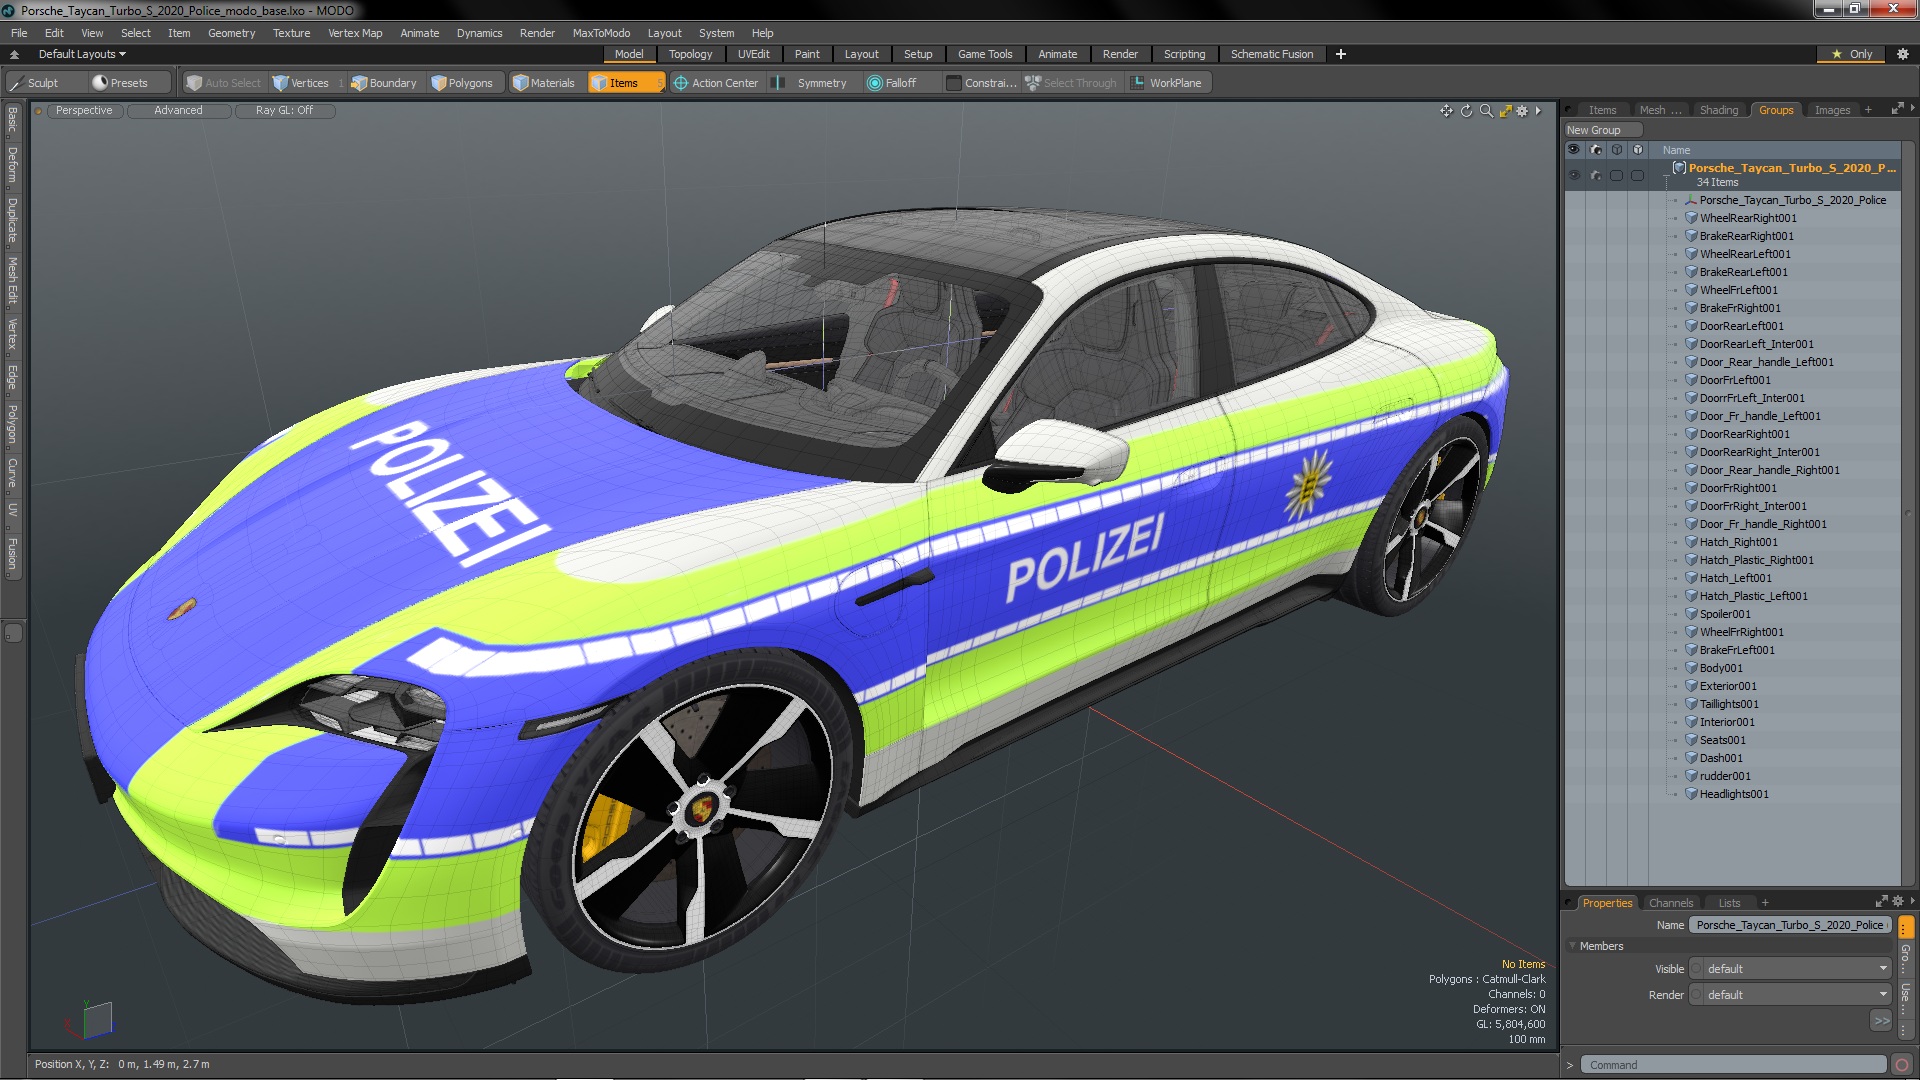Open layout settings gear at top right

coord(1902,54)
